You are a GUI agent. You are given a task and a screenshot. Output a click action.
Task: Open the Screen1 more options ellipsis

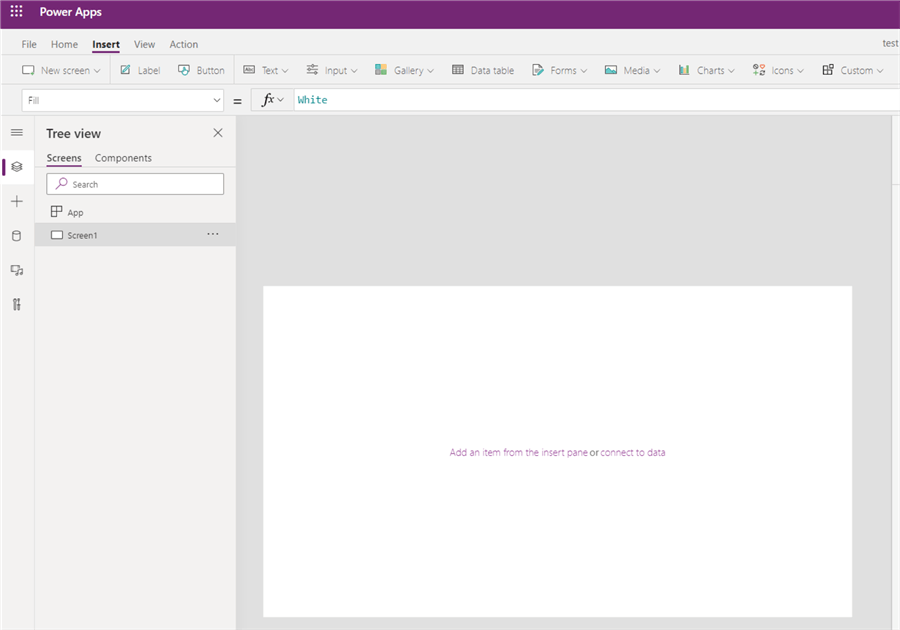(x=213, y=234)
